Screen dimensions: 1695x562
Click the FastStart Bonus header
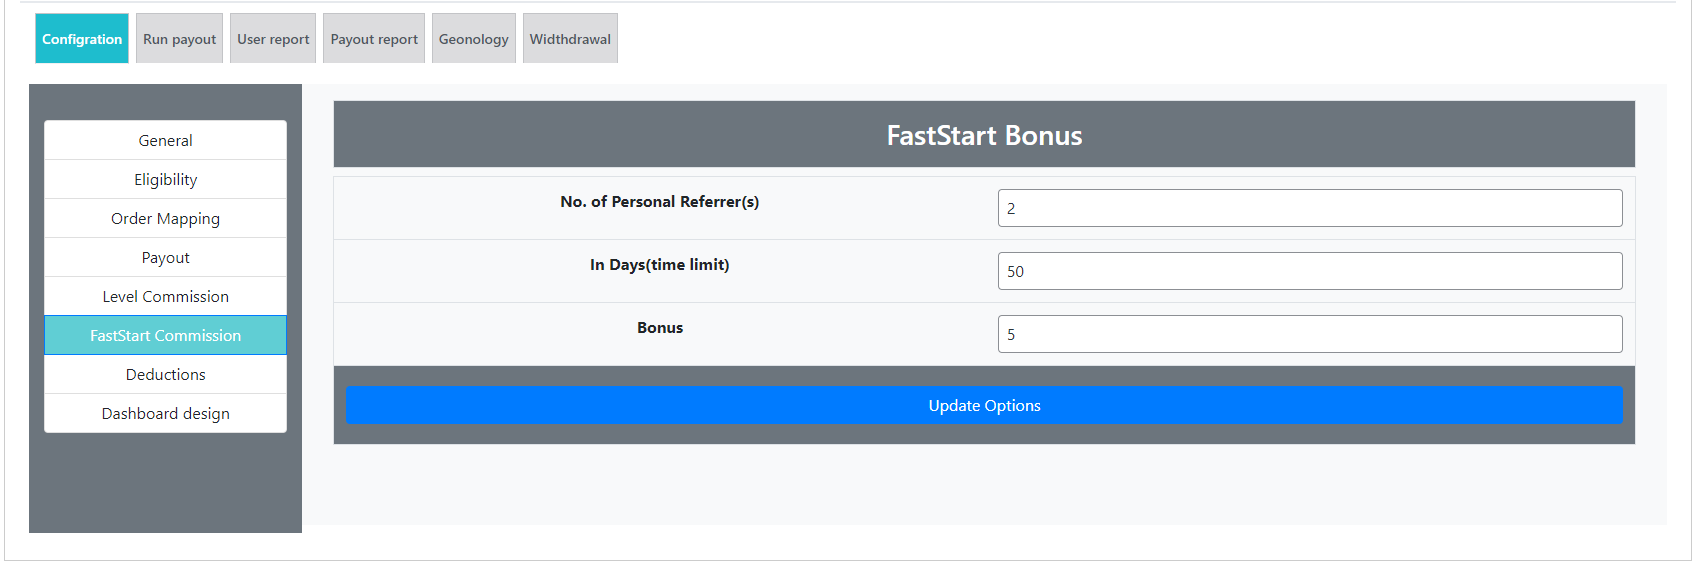[984, 135]
